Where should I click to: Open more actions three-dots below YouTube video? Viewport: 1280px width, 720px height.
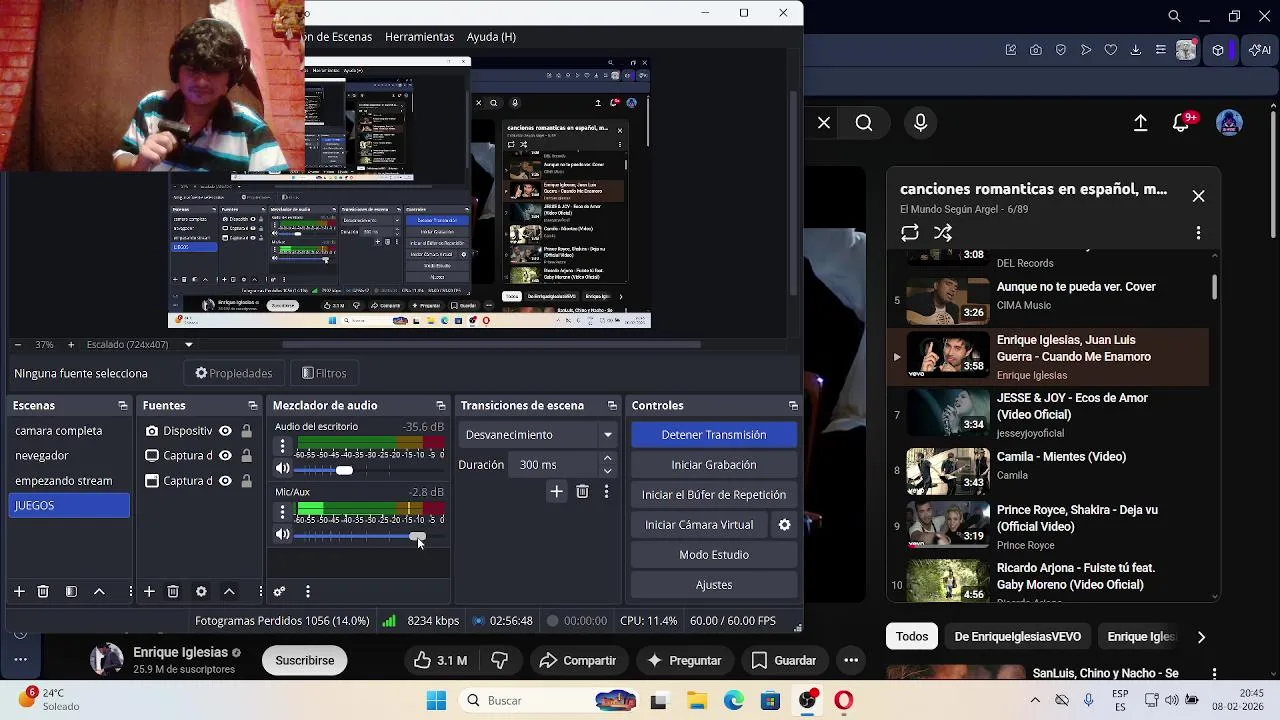click(x=851, y=661)
